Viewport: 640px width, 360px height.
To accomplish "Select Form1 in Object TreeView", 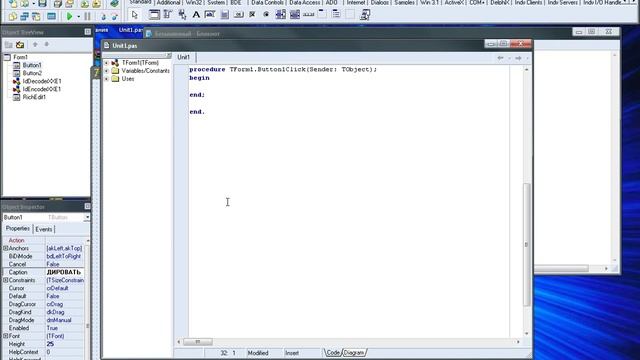I will click(x=20, y=57).
